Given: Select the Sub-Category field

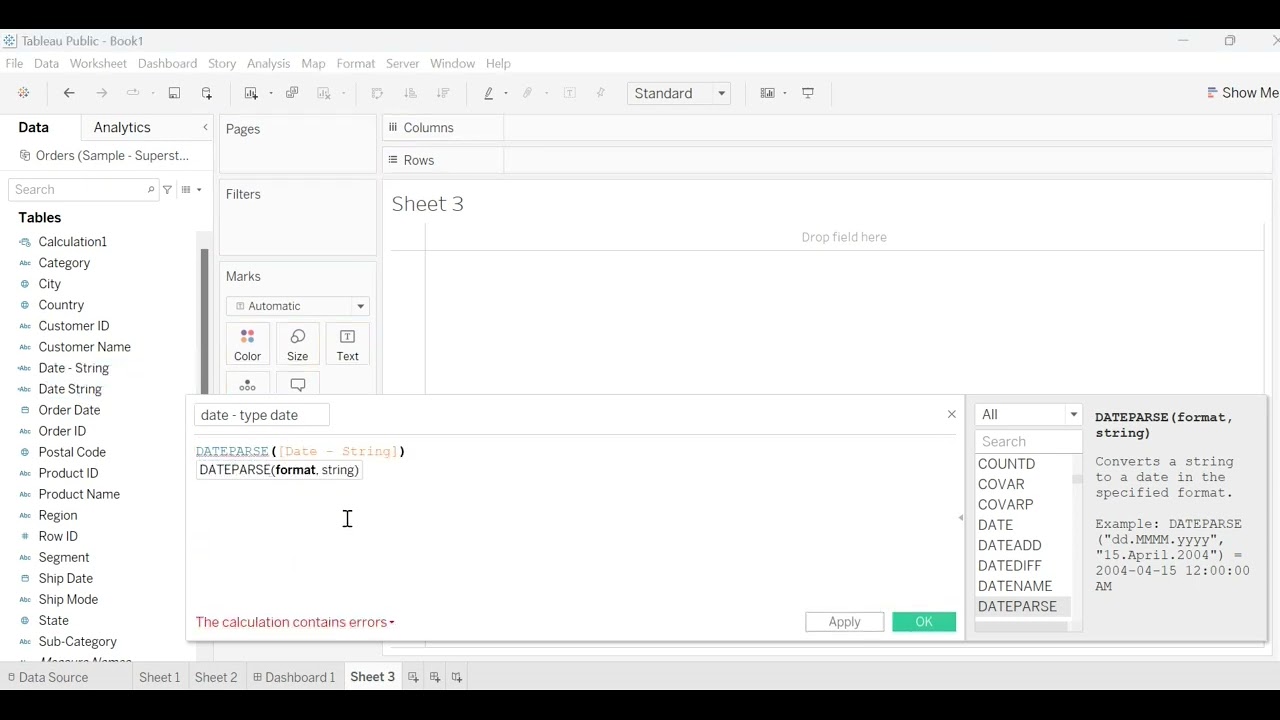Looking at the screenshot, I should click(x=77, y=642).
